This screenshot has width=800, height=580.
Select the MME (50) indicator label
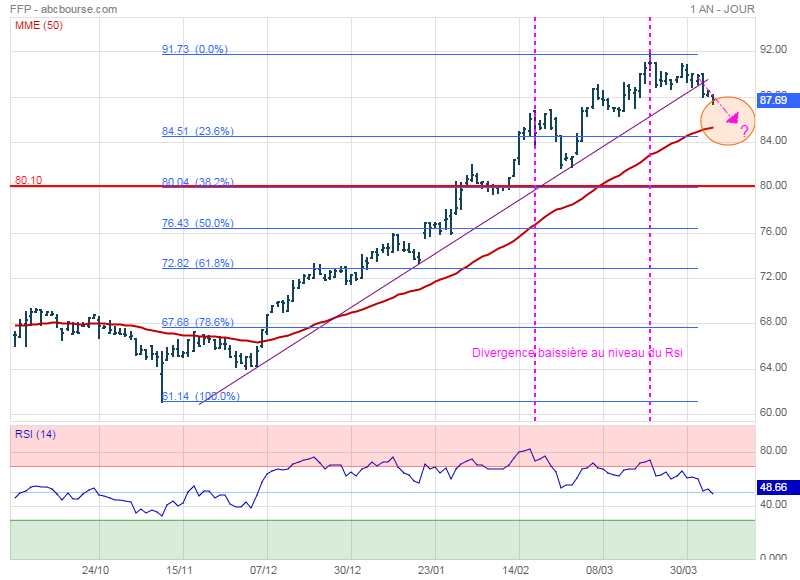click(x=39, y=25)
